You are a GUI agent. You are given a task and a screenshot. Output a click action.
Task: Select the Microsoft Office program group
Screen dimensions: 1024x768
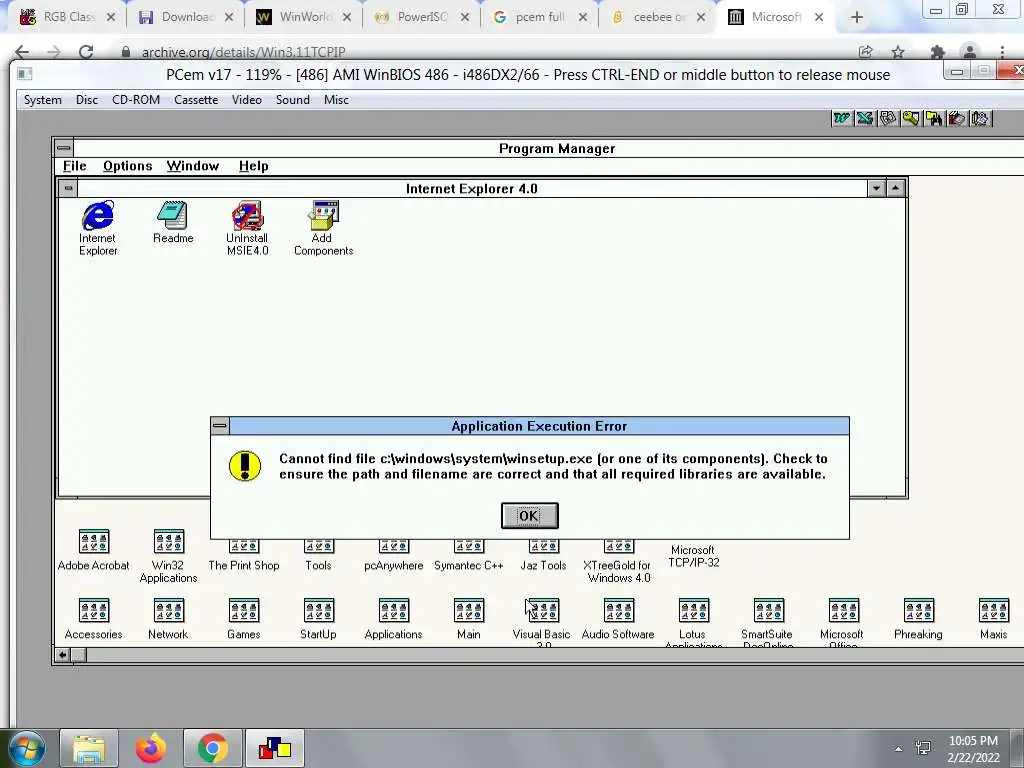tap(843, 622)
